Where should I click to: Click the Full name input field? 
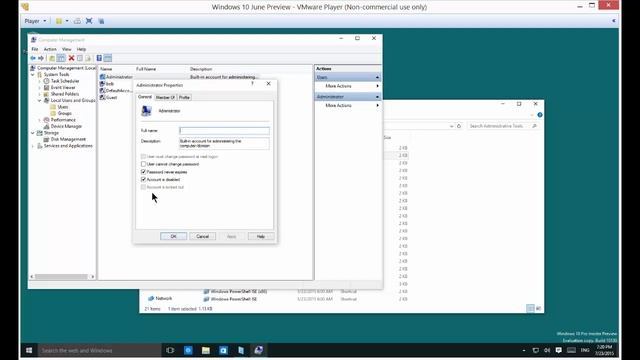[224, 131]
